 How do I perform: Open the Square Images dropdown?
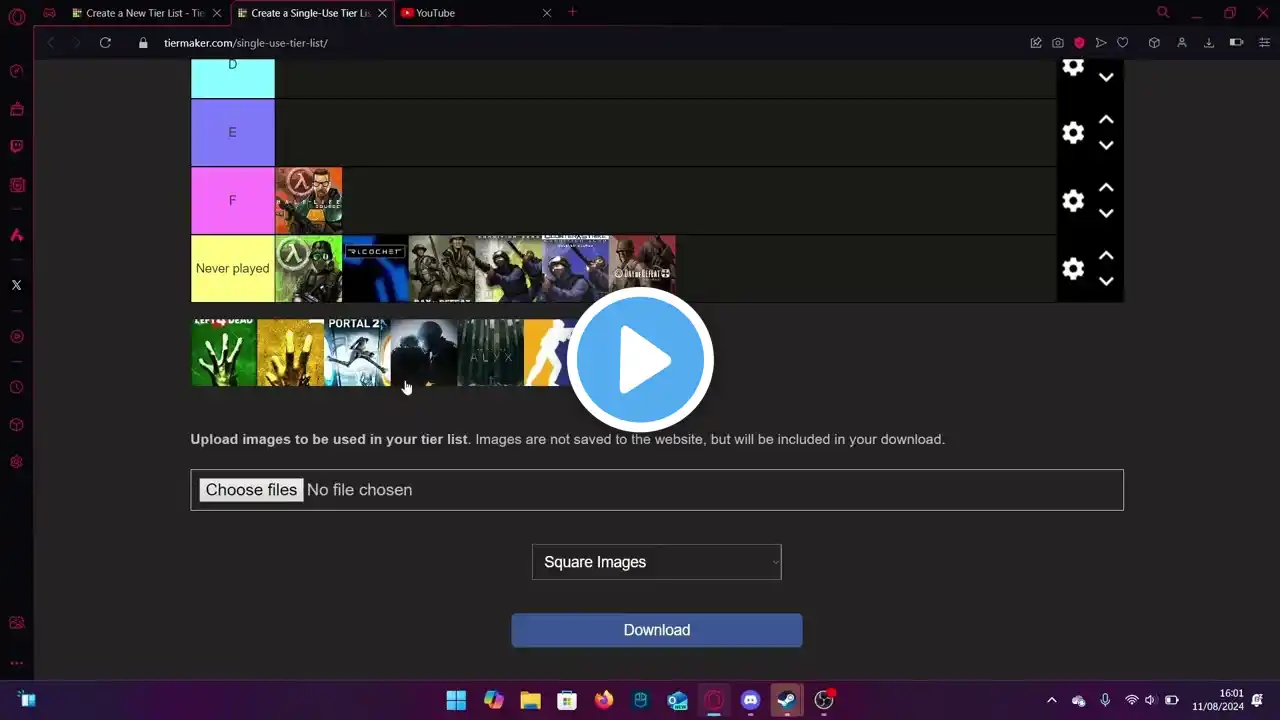[656, 562]
